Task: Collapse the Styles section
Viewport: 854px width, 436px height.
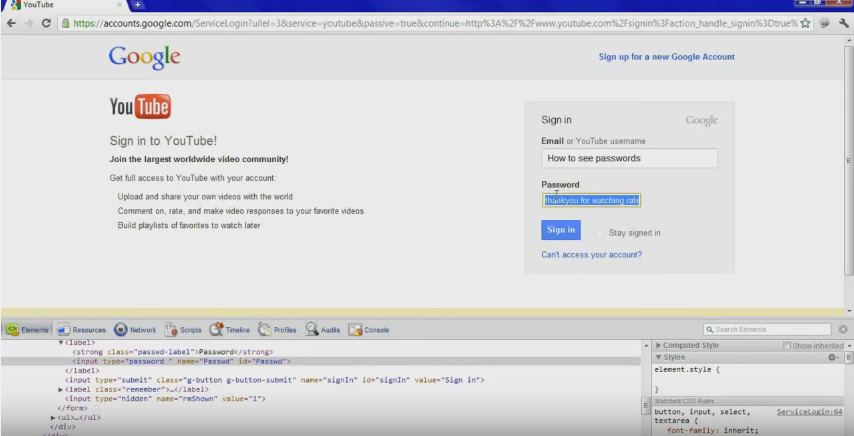Action: 658,357
